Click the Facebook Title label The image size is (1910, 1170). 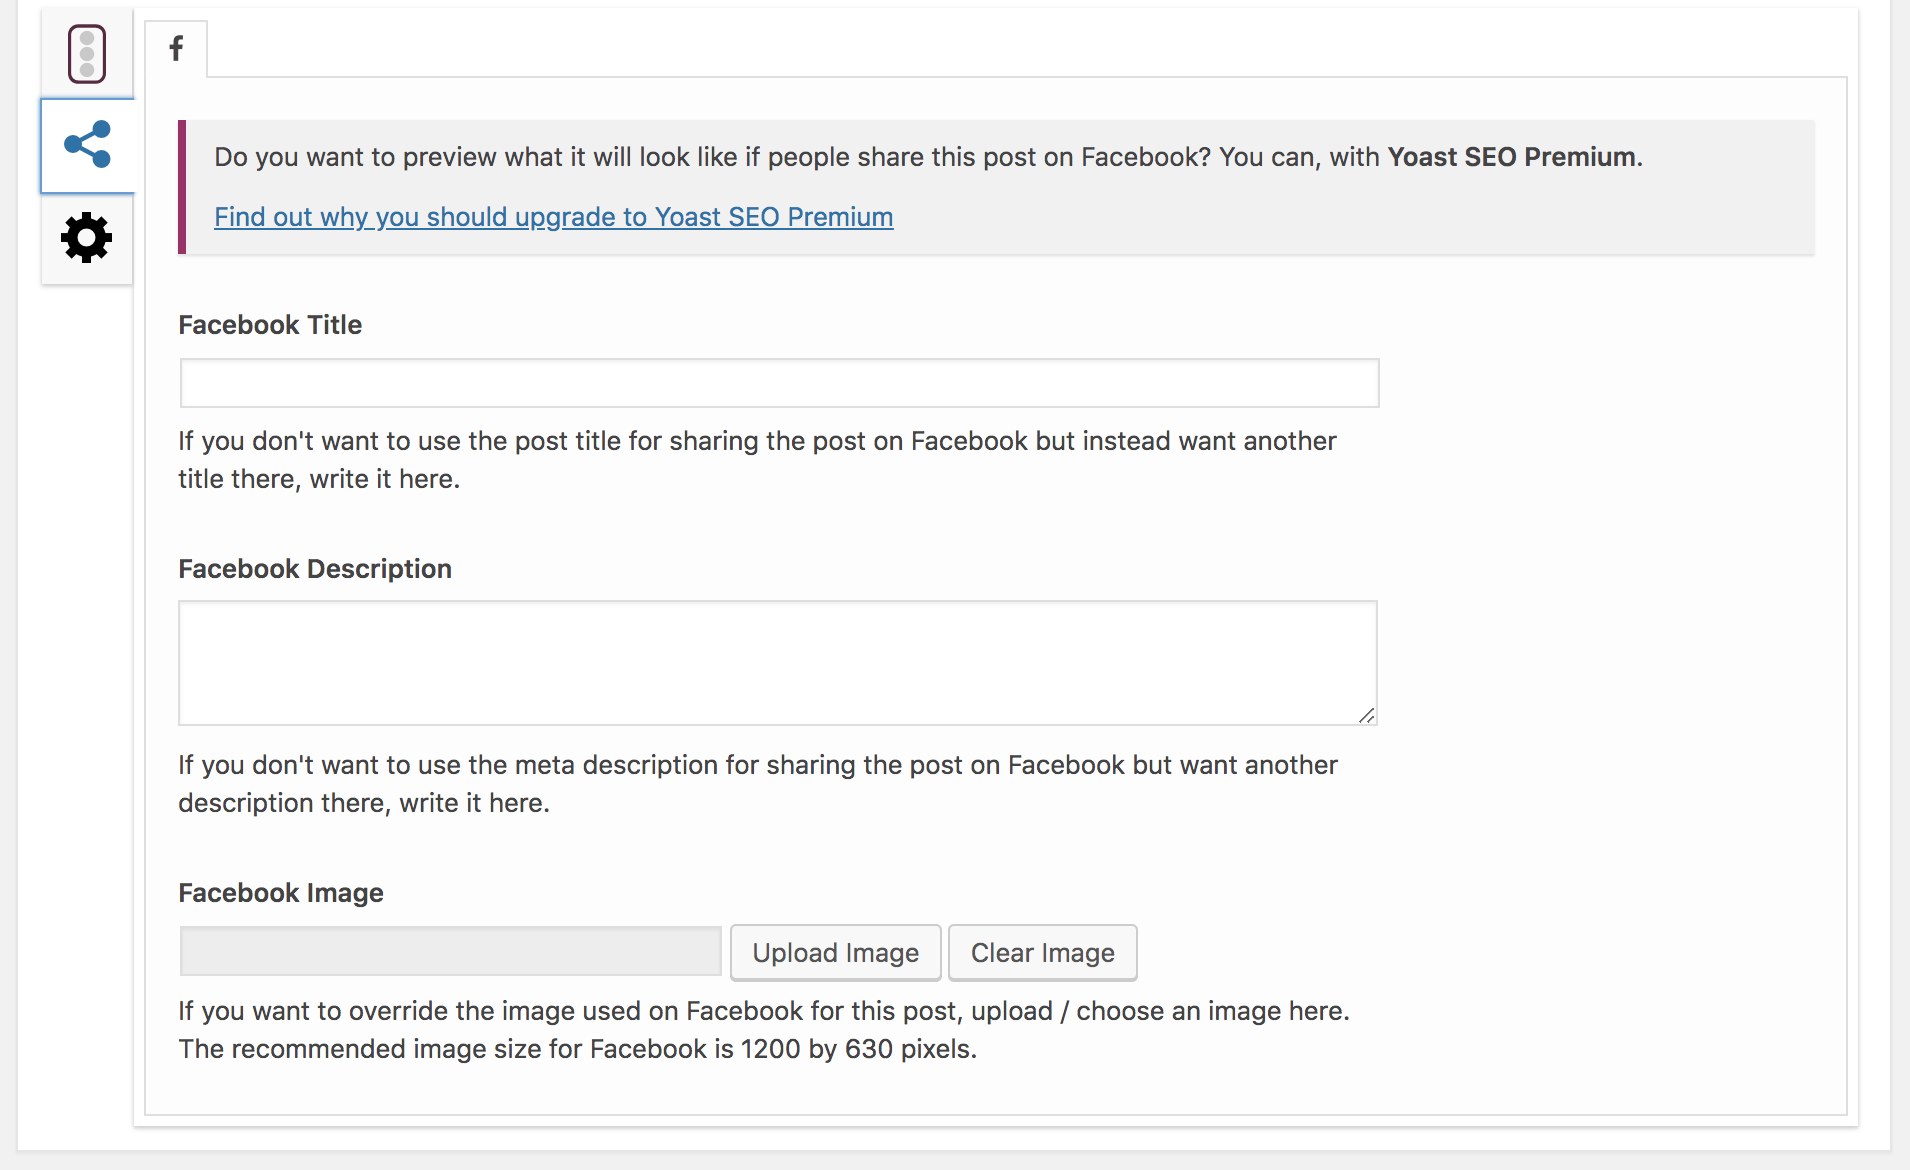pos(270,325)
